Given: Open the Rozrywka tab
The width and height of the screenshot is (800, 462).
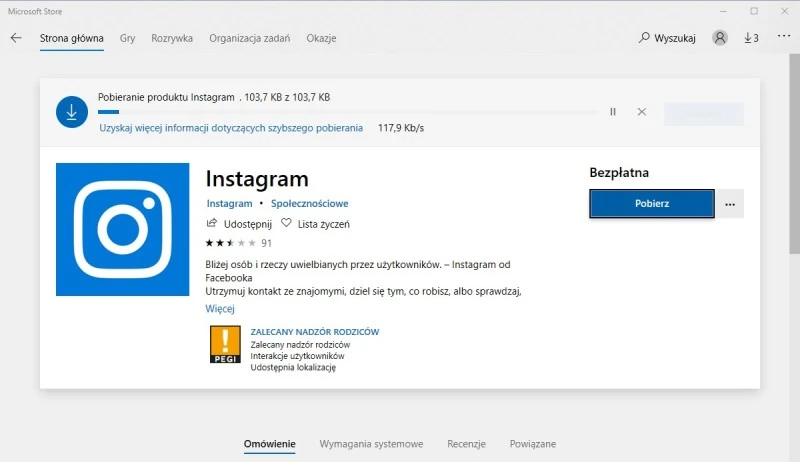Looking at the screenshot, I should coord(172,38).
